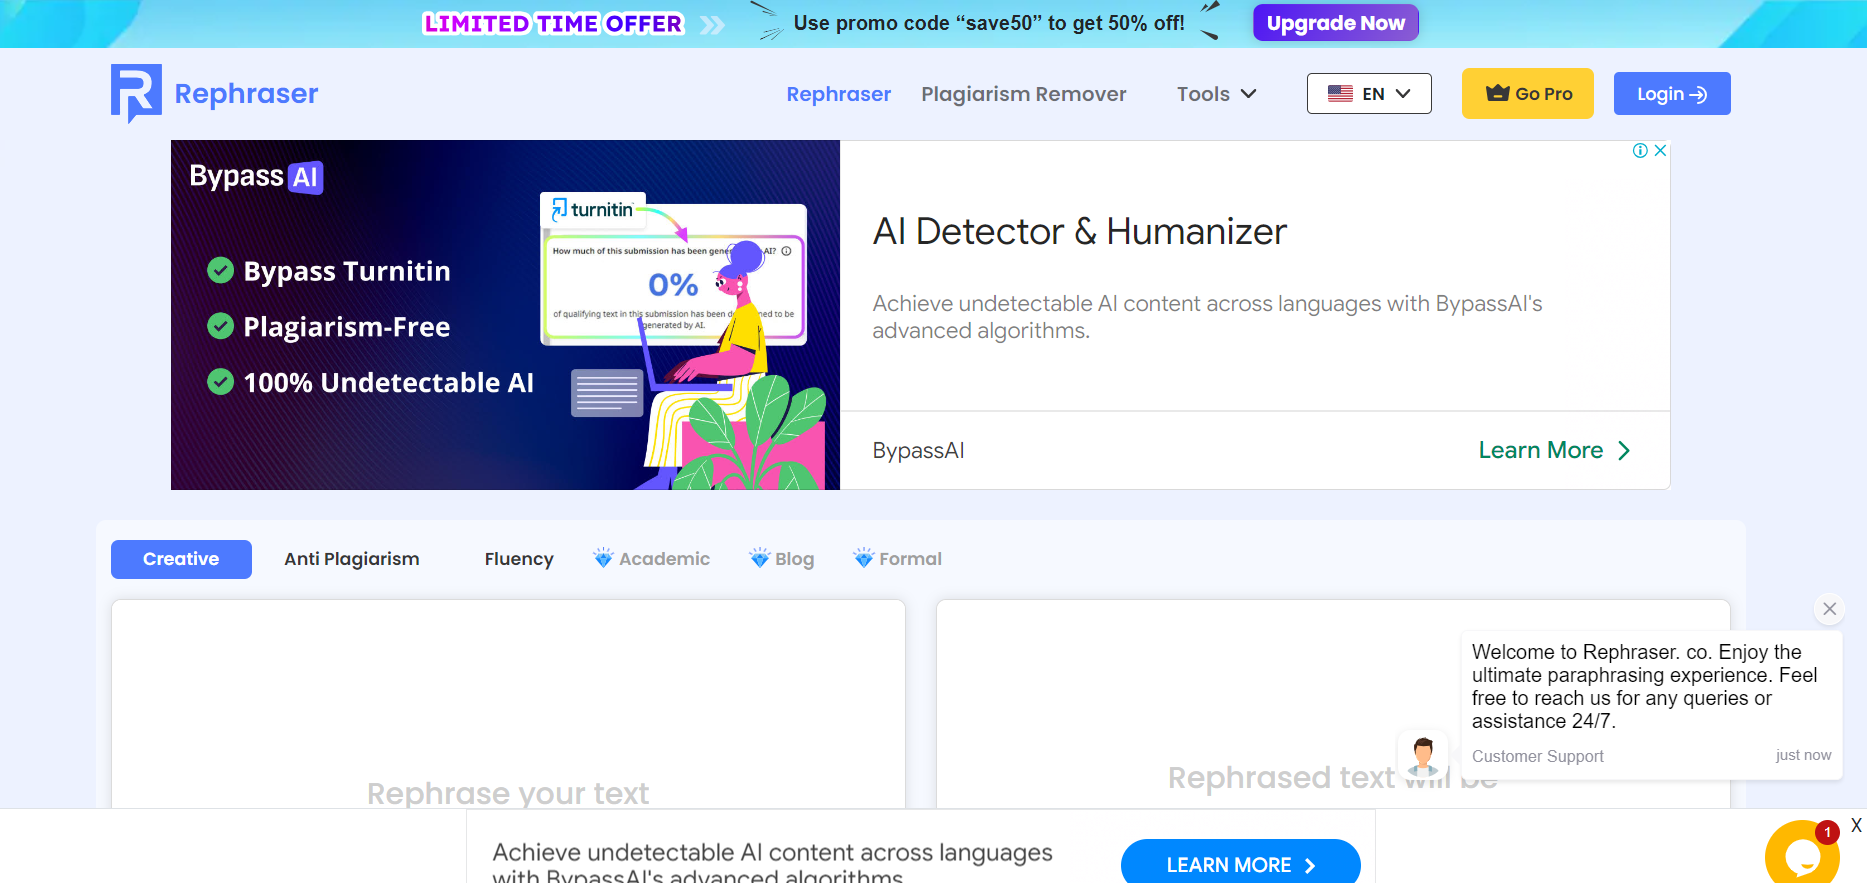Select the premium Academic mode
This screenshot has height=883, width=1867.
tap(651, 559)
